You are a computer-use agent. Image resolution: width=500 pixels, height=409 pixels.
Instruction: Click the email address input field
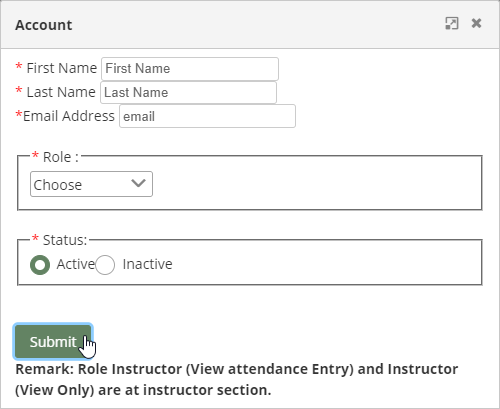point(207,116)
